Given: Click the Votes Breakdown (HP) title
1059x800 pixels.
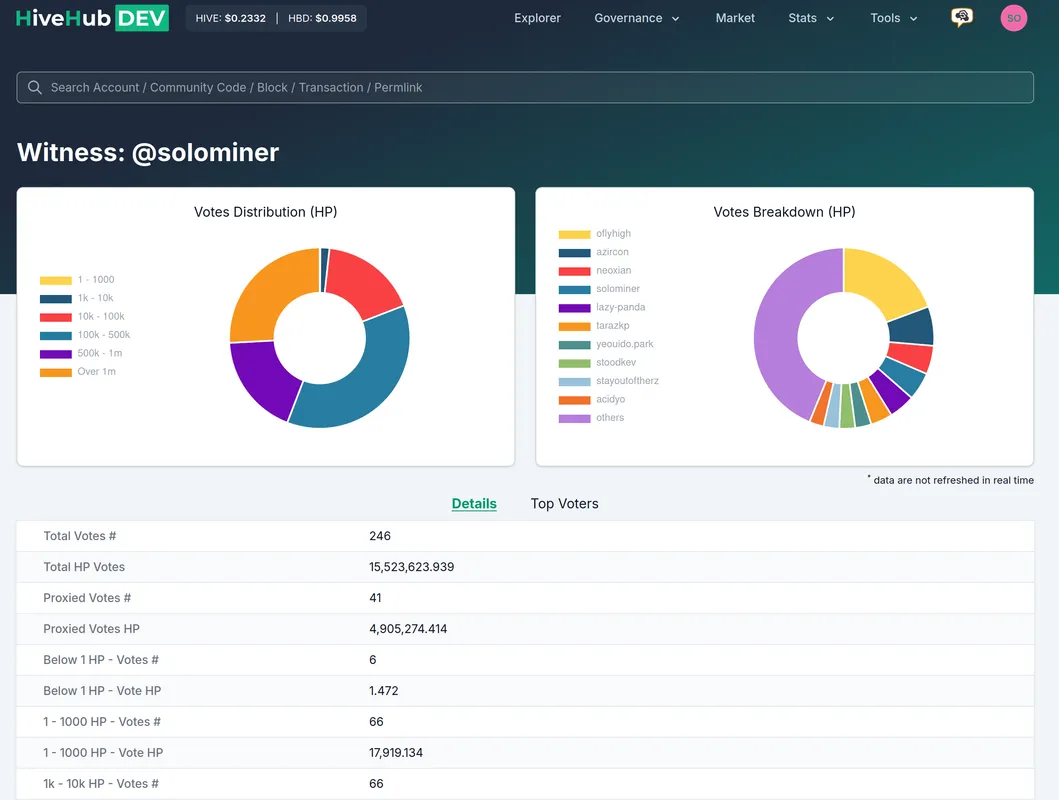Looking at the screenshot, I should click(x=784, y=212).
